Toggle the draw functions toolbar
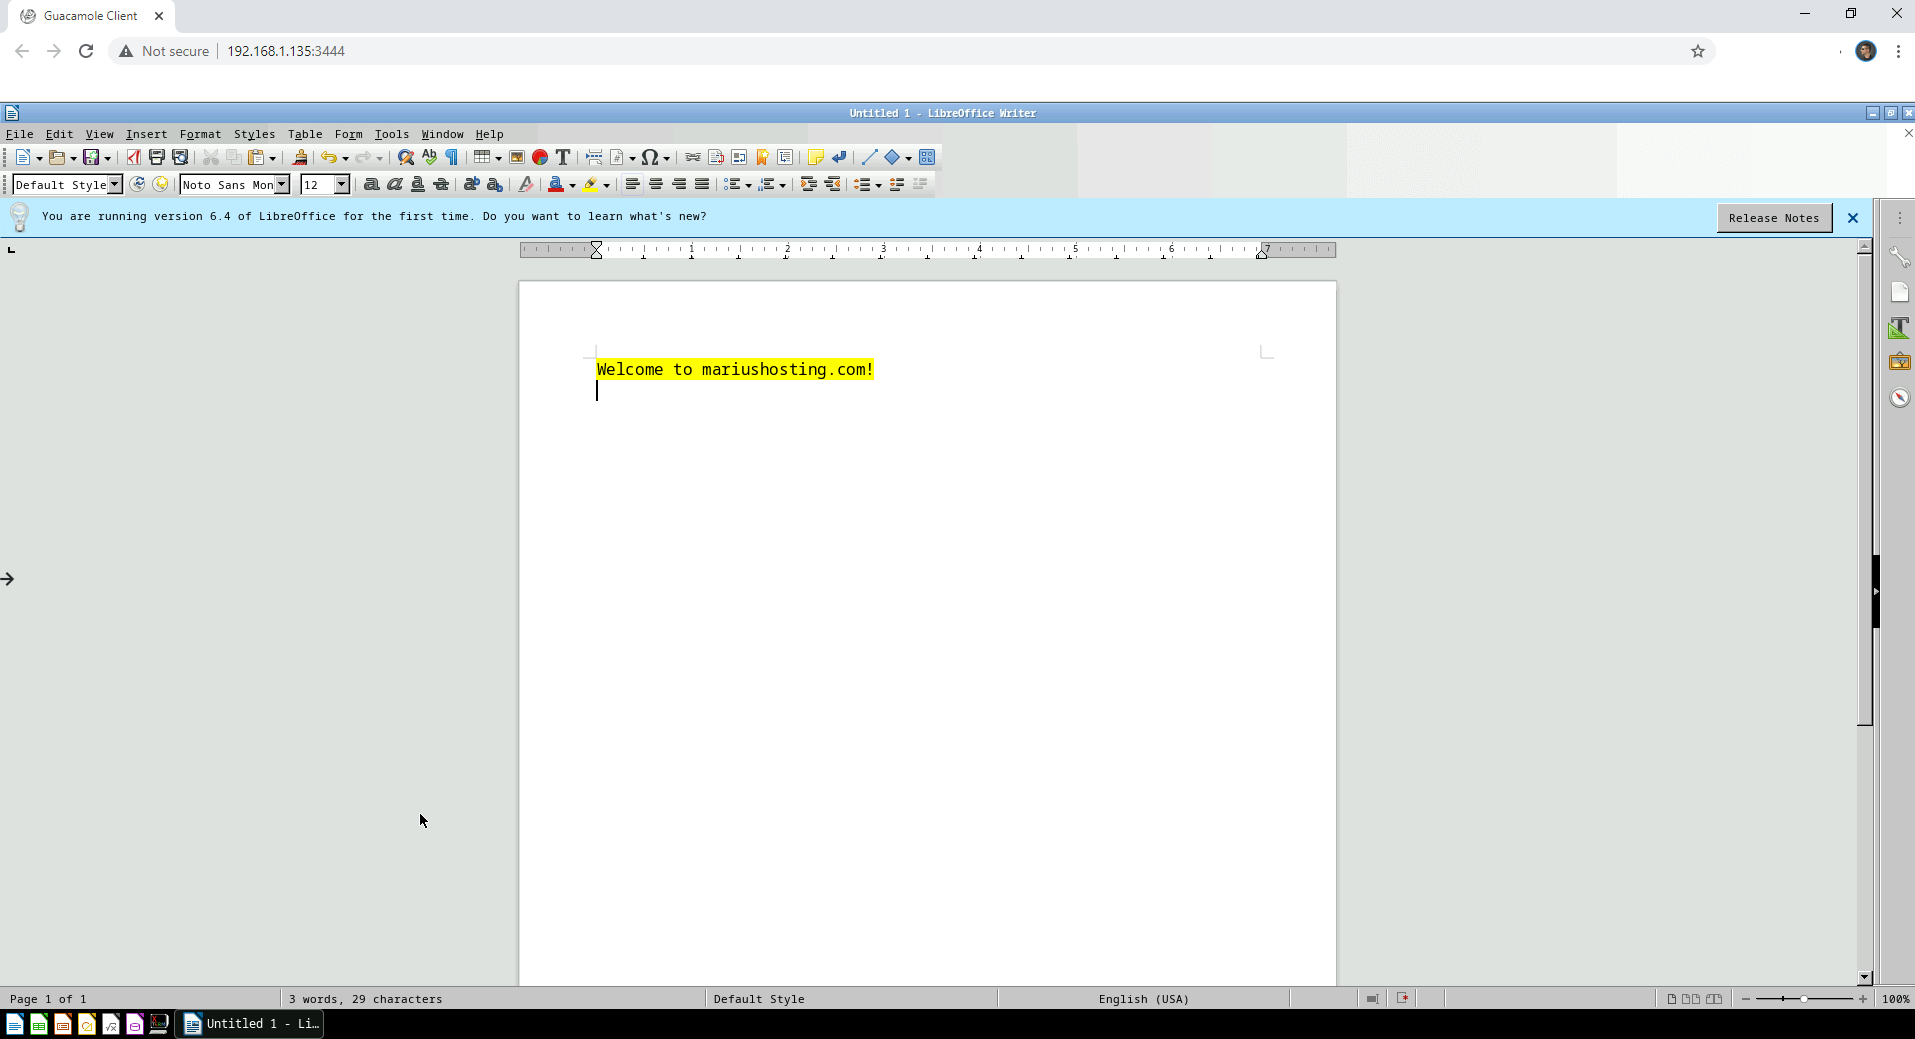The height and width of the screenshot is (1039, 1915). click(927, 157)
